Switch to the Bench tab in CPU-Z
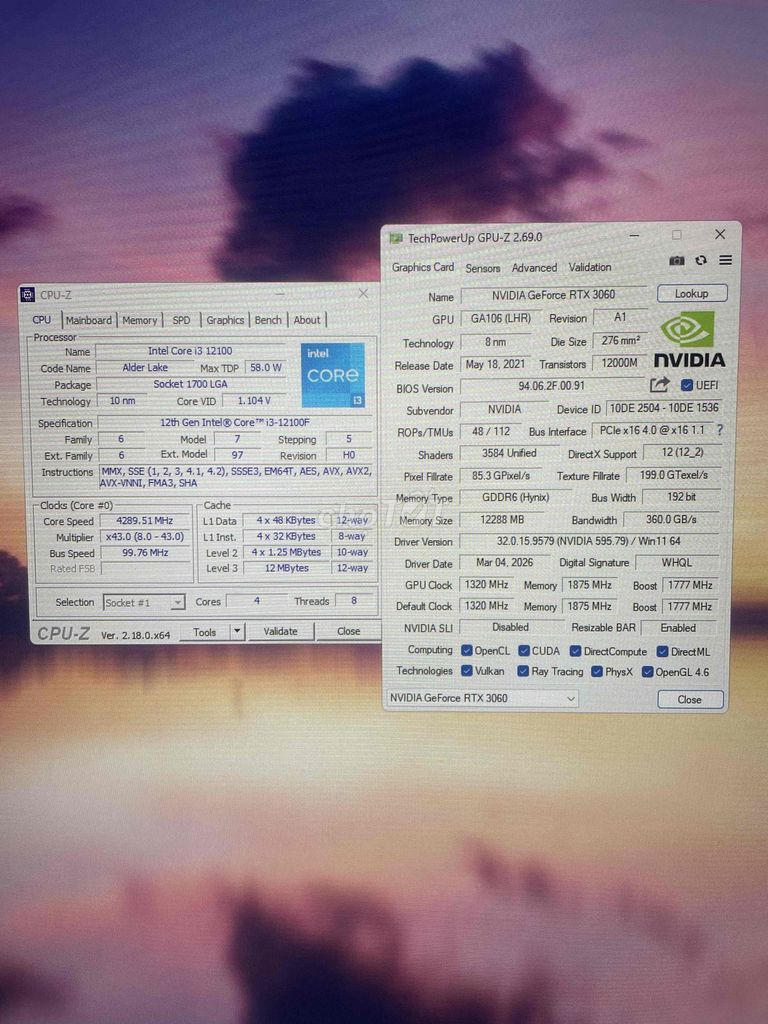 [x=268, y=320]
